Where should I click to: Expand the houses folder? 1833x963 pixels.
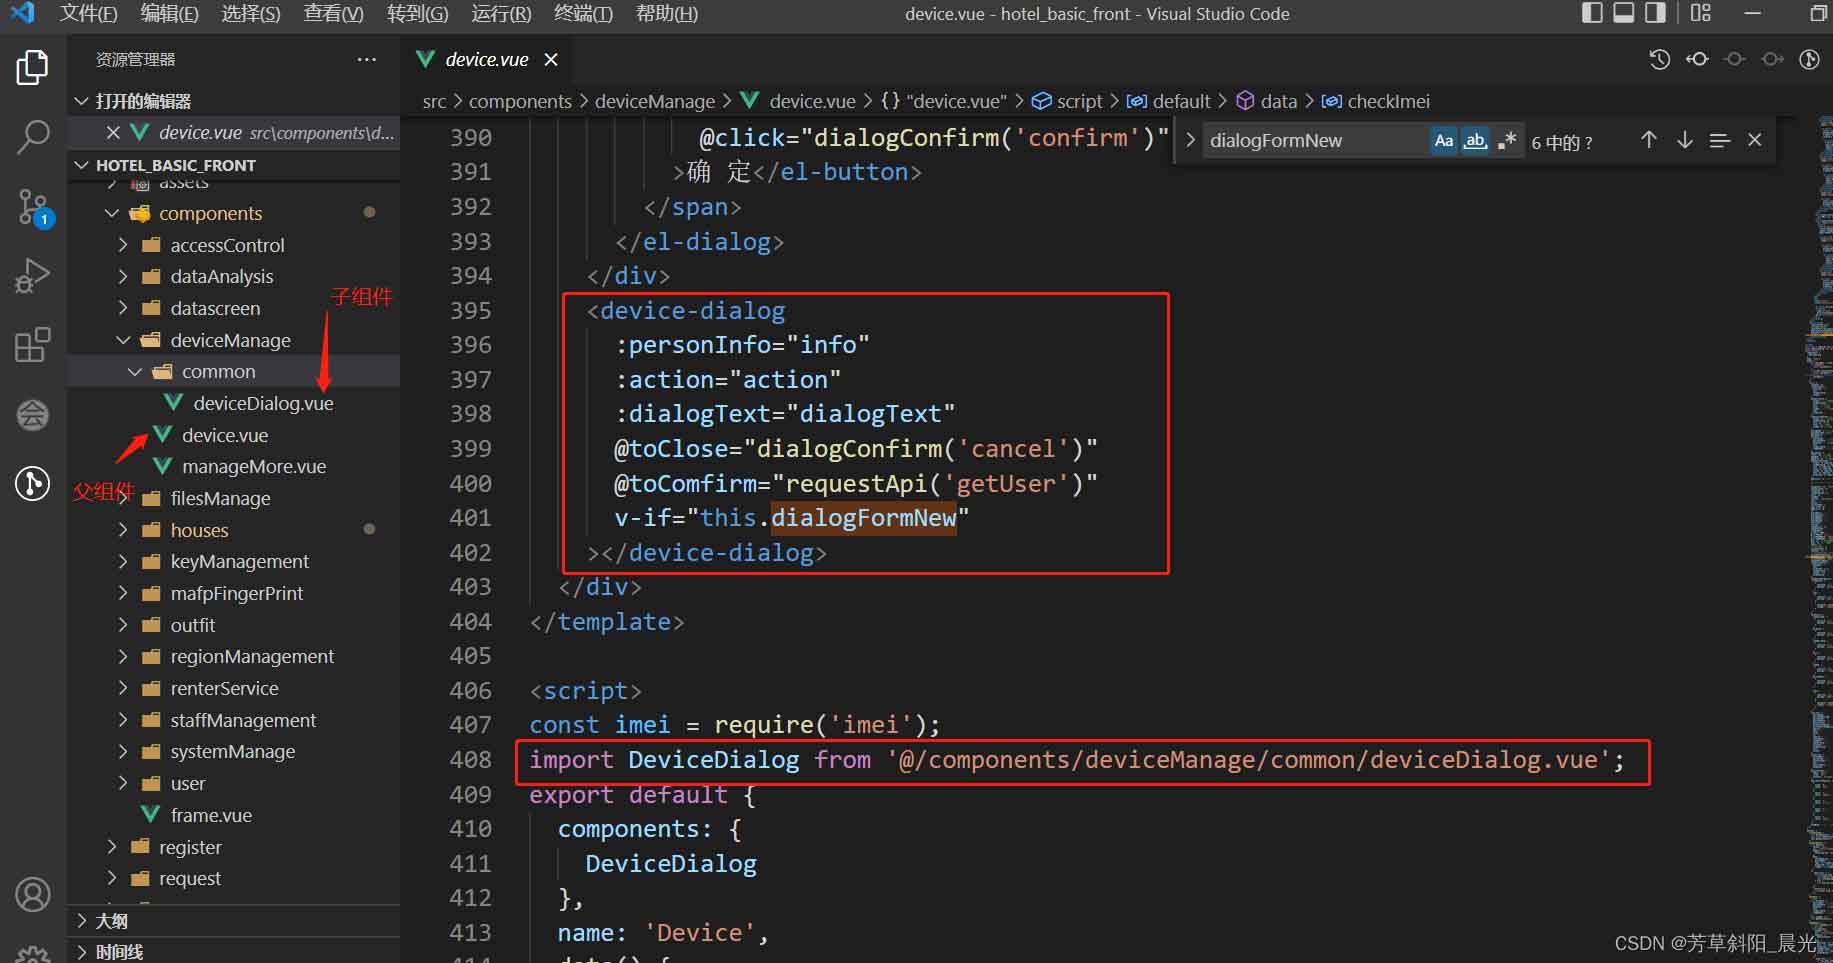(x=123, y=530)
